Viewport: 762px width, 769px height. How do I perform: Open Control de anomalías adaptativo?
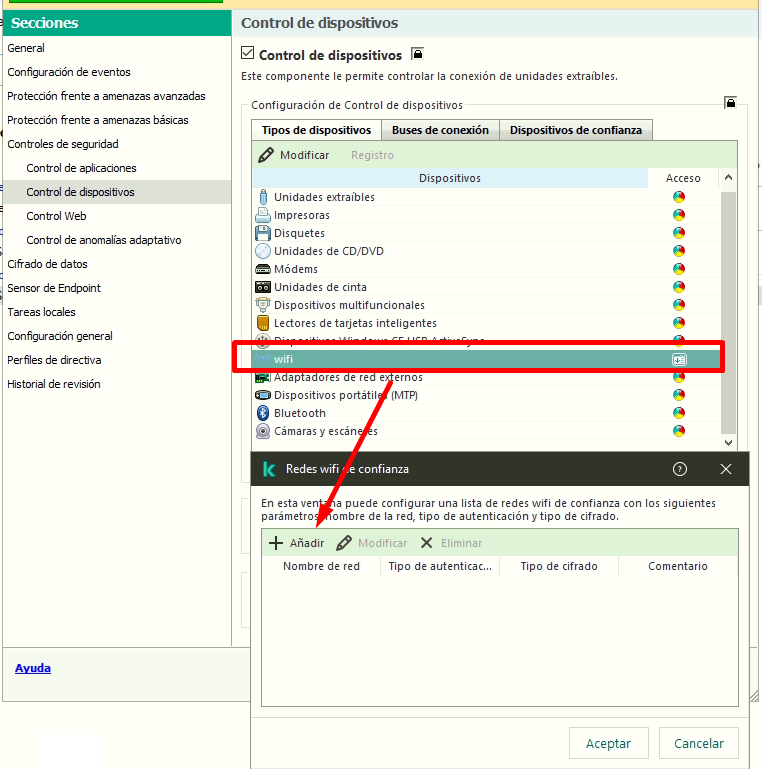[x=104, y=240]
